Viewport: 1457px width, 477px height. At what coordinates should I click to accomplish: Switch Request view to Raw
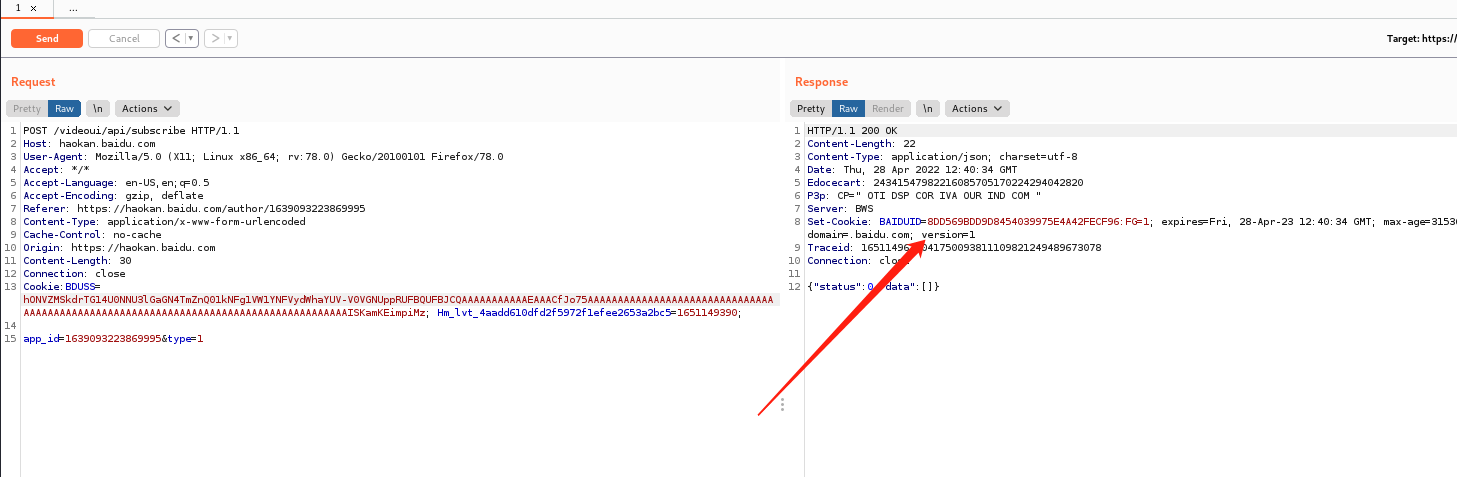pyautogui.click(x=64, y=108)
